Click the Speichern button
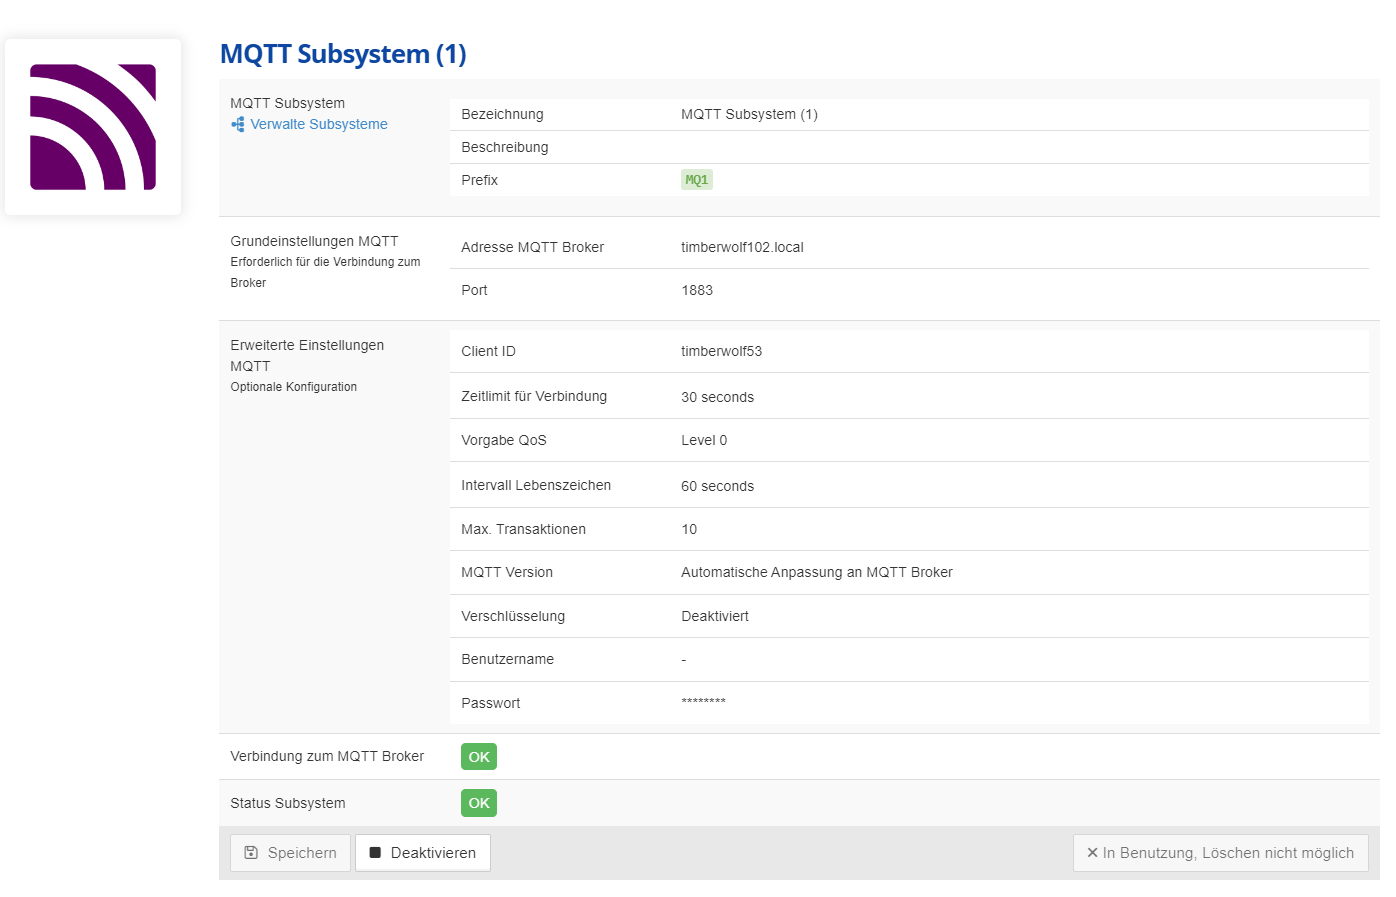 291,853
